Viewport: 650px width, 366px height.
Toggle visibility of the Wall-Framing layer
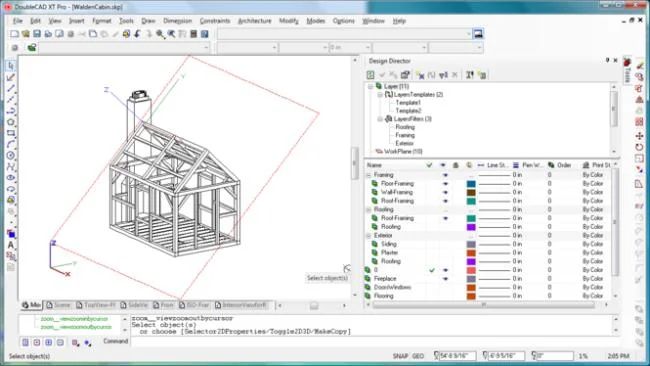tap(446, 192)
